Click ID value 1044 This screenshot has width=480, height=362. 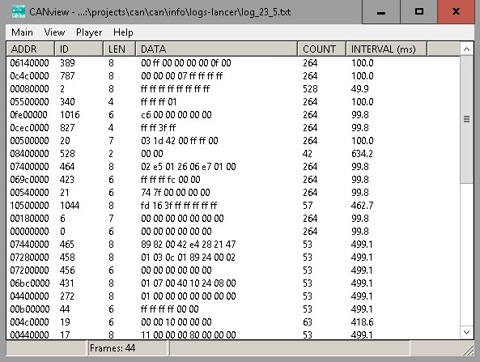tap(70, 205)
